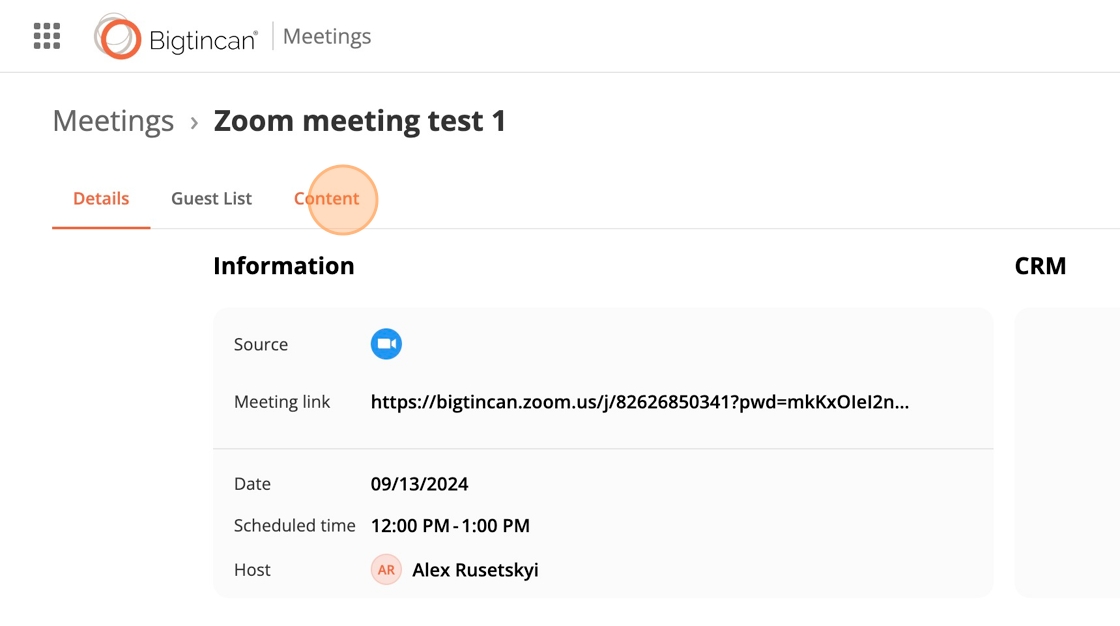Click the Bigtincan logo
Image resolution: width=1120 pixels, height=626 pixels.
click(176, 37)
